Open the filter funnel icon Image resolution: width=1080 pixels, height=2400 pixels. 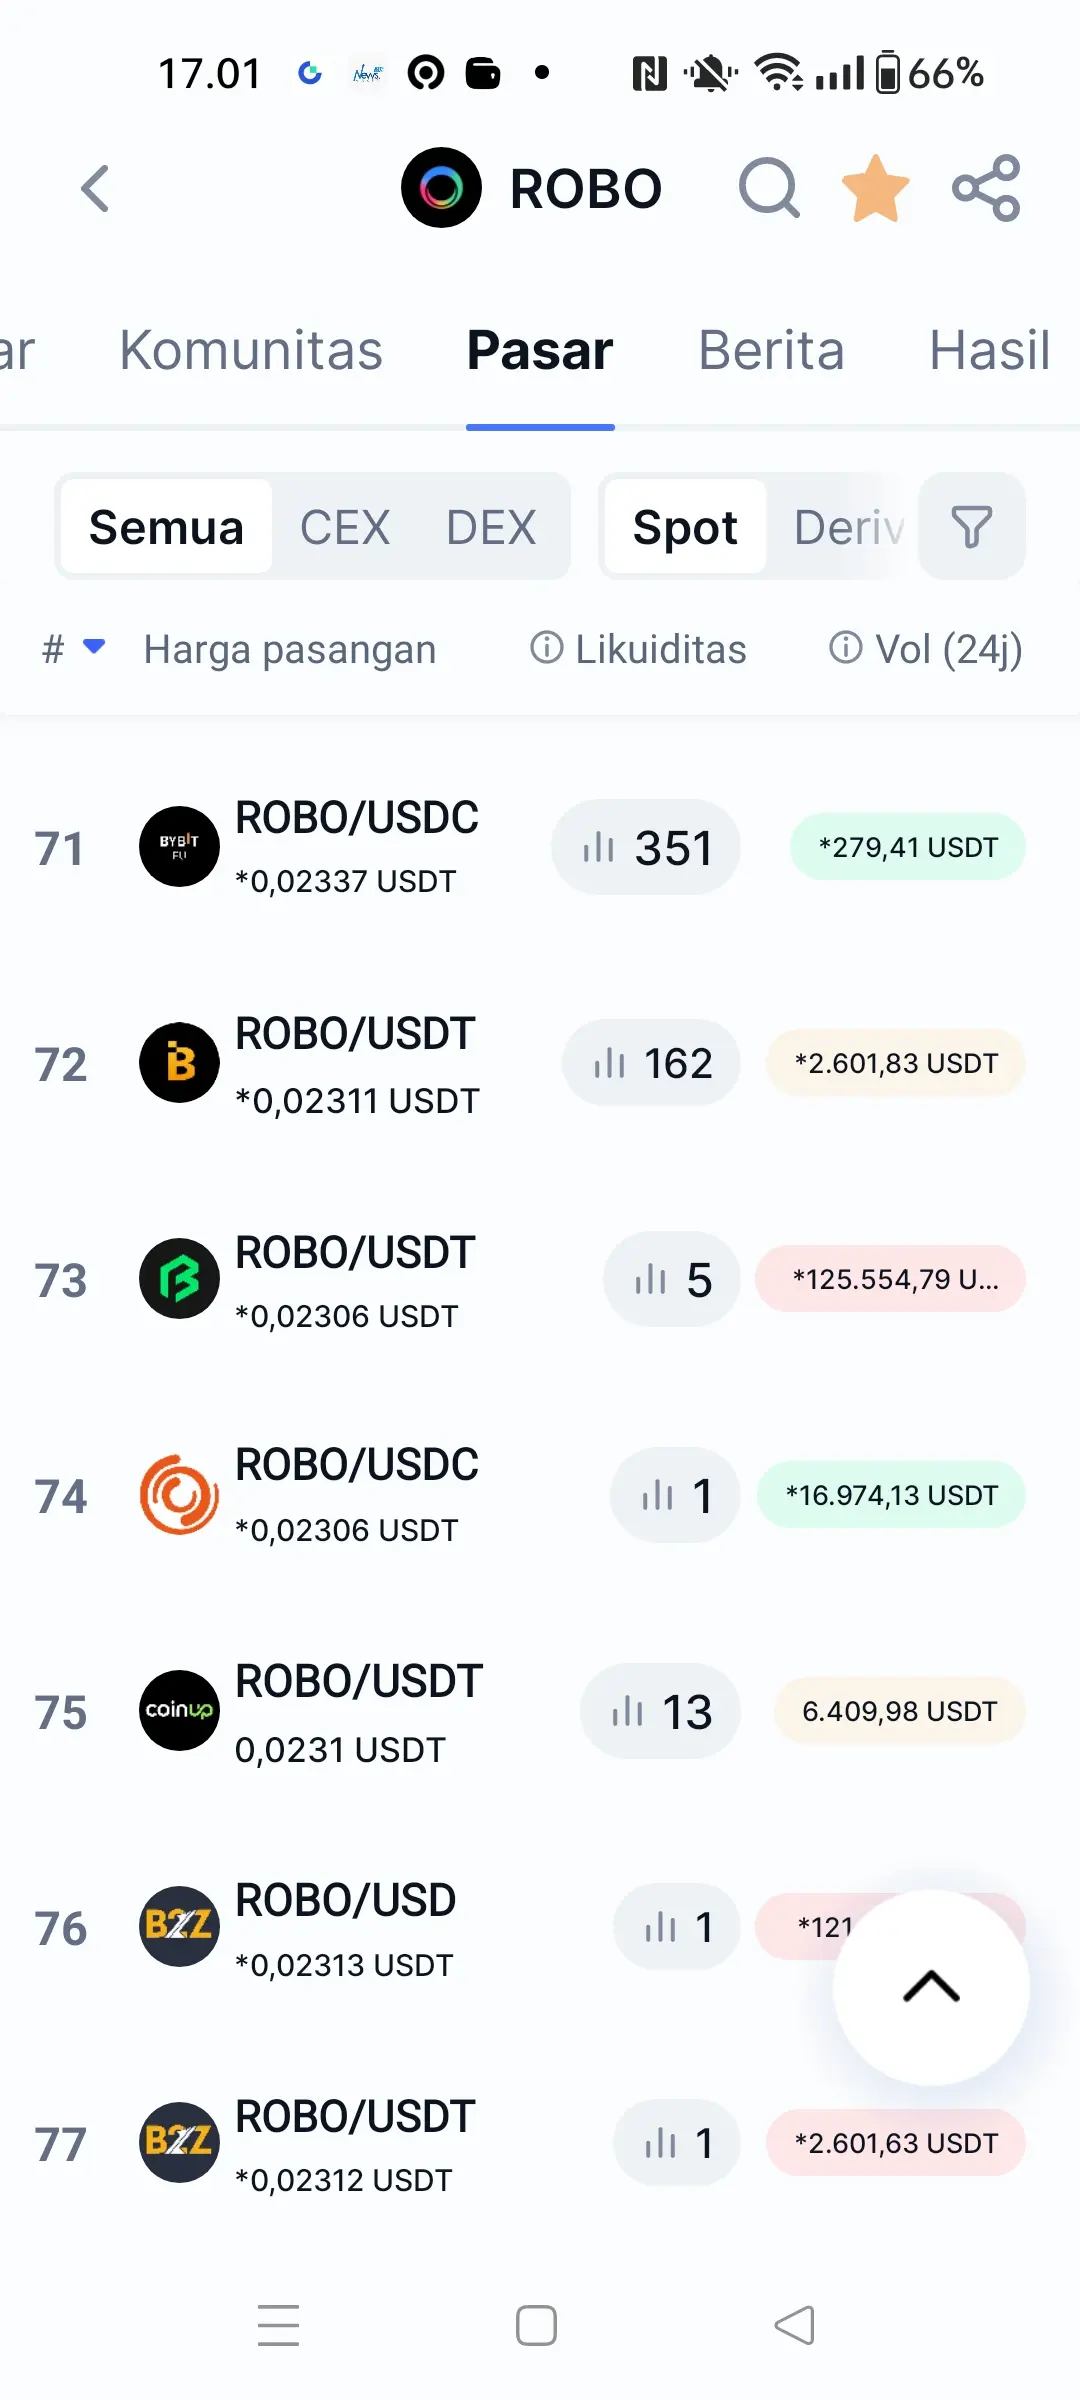[x=971, y=527]
